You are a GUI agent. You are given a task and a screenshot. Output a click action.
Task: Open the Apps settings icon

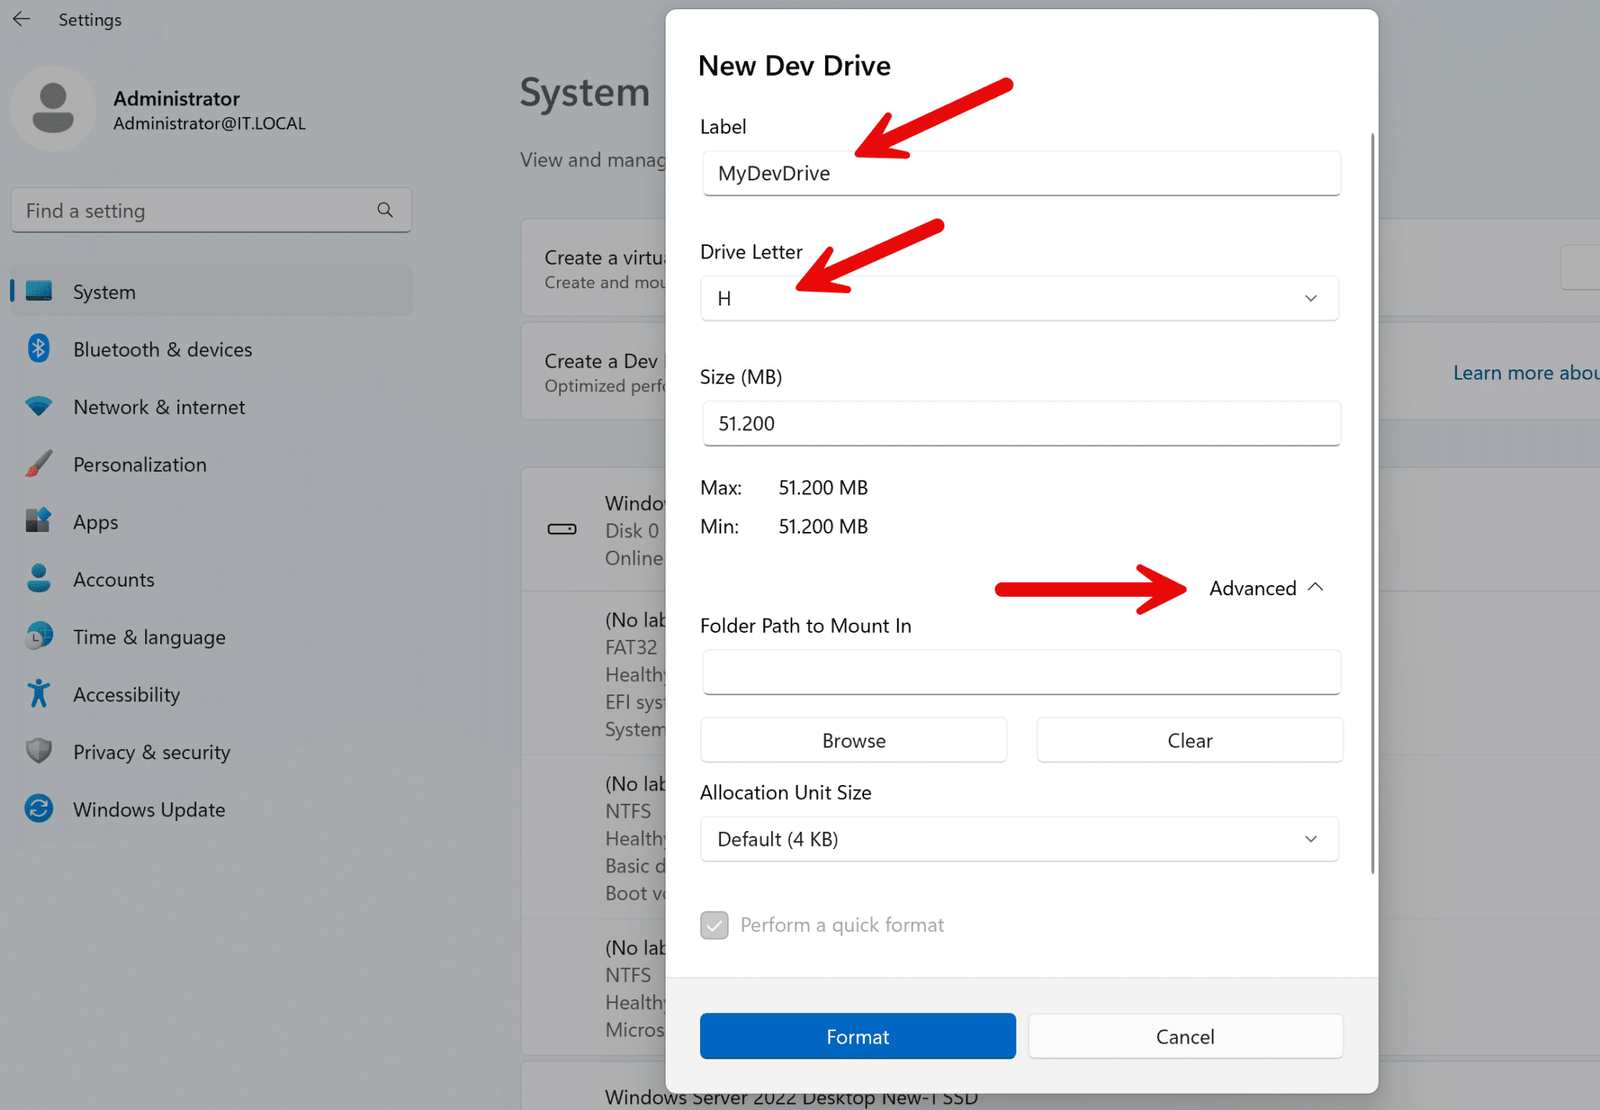[x=38, y=521]
